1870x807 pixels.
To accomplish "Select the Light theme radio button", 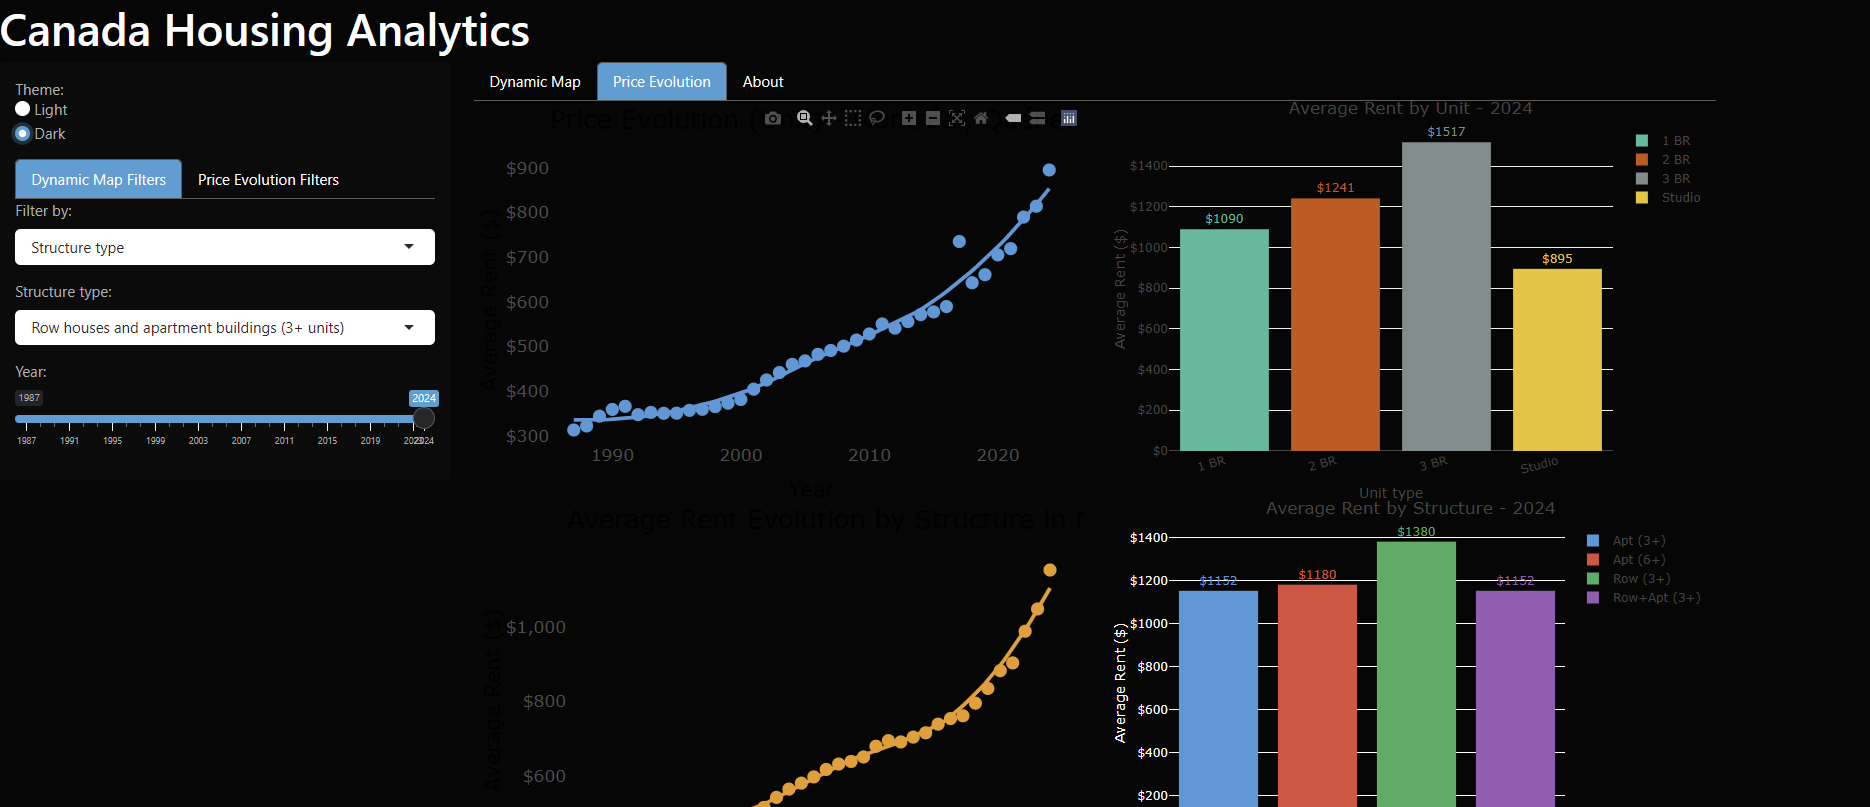I will pyautogui.click(x=23, y=109).
